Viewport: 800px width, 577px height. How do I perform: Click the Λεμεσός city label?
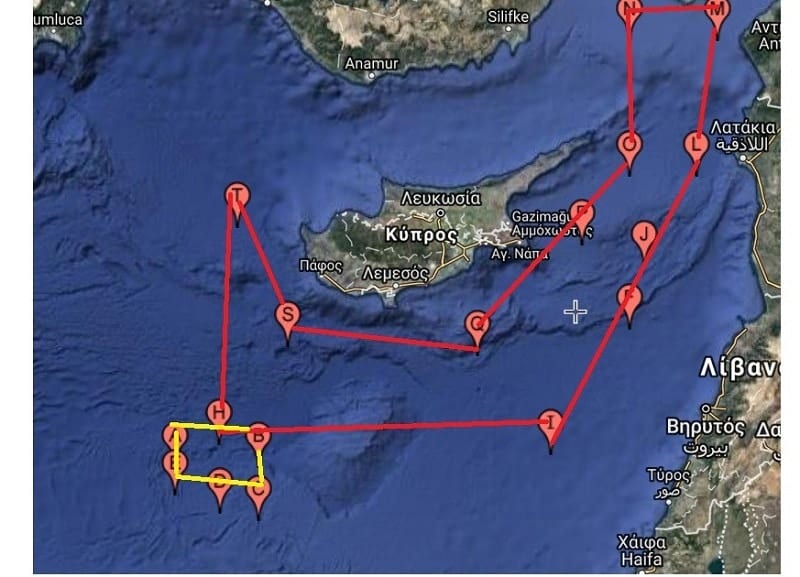point(396,274)
